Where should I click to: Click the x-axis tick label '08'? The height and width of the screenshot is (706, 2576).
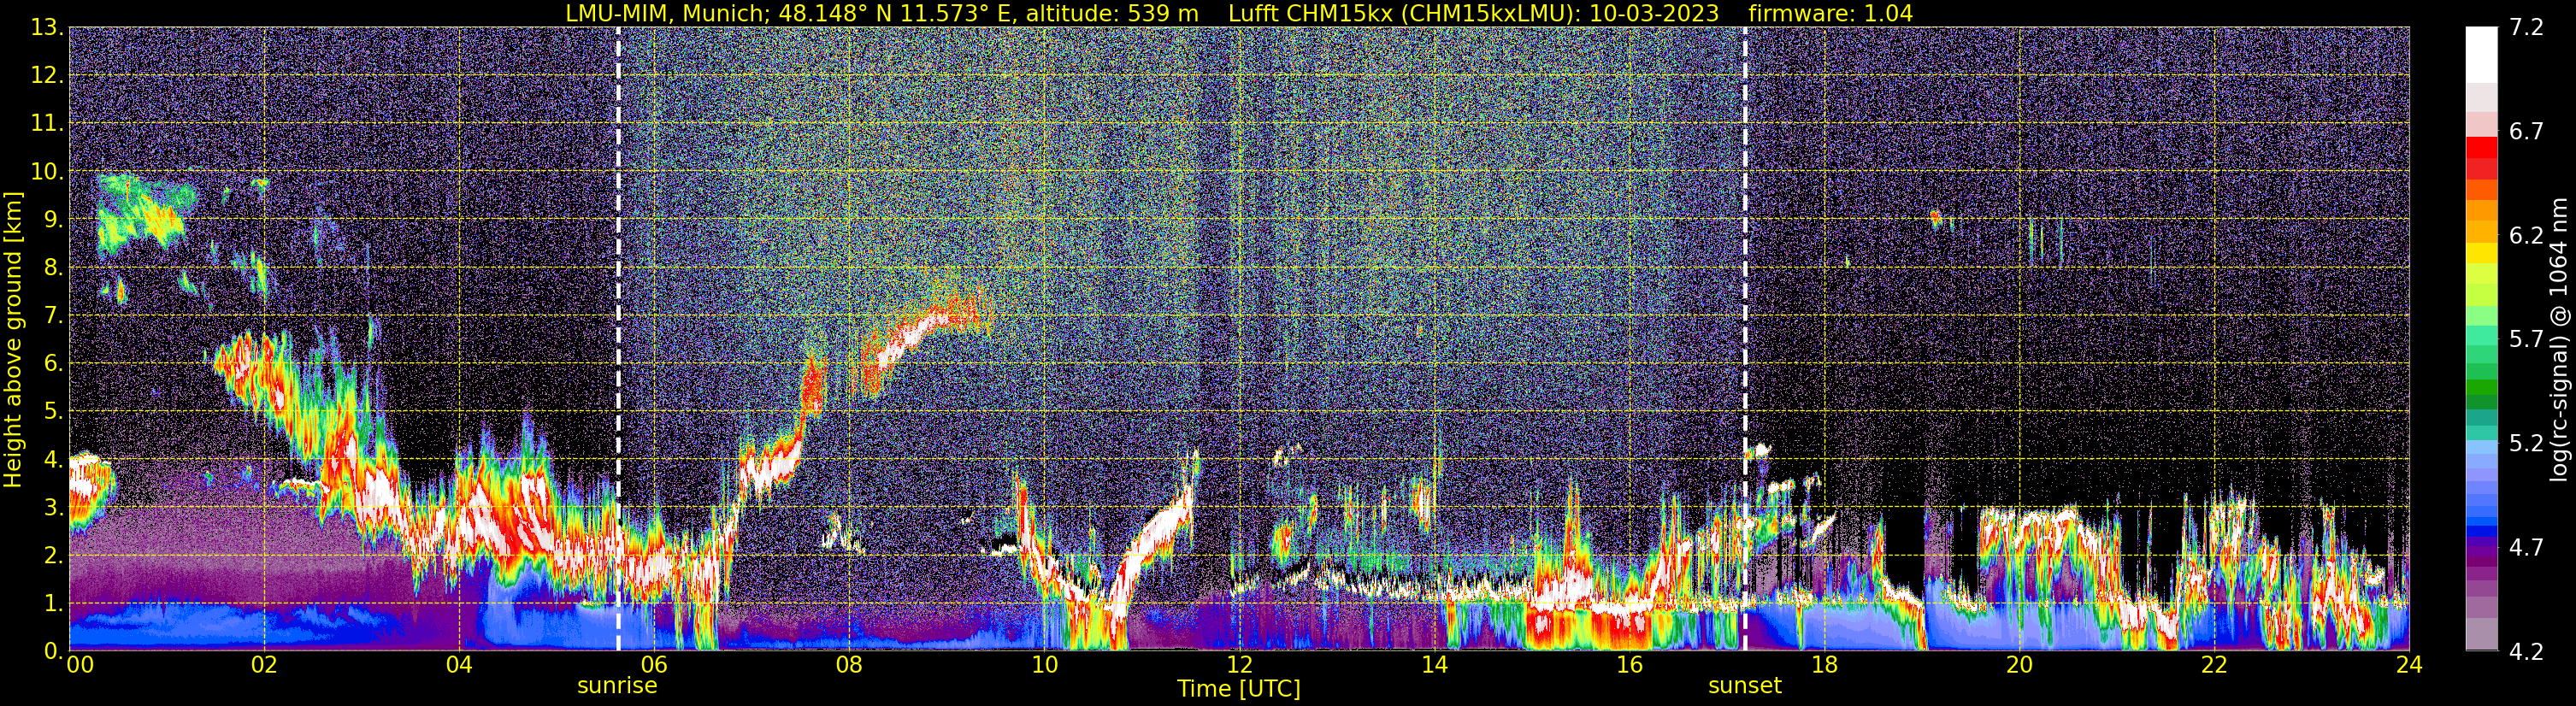click(849, 665)
